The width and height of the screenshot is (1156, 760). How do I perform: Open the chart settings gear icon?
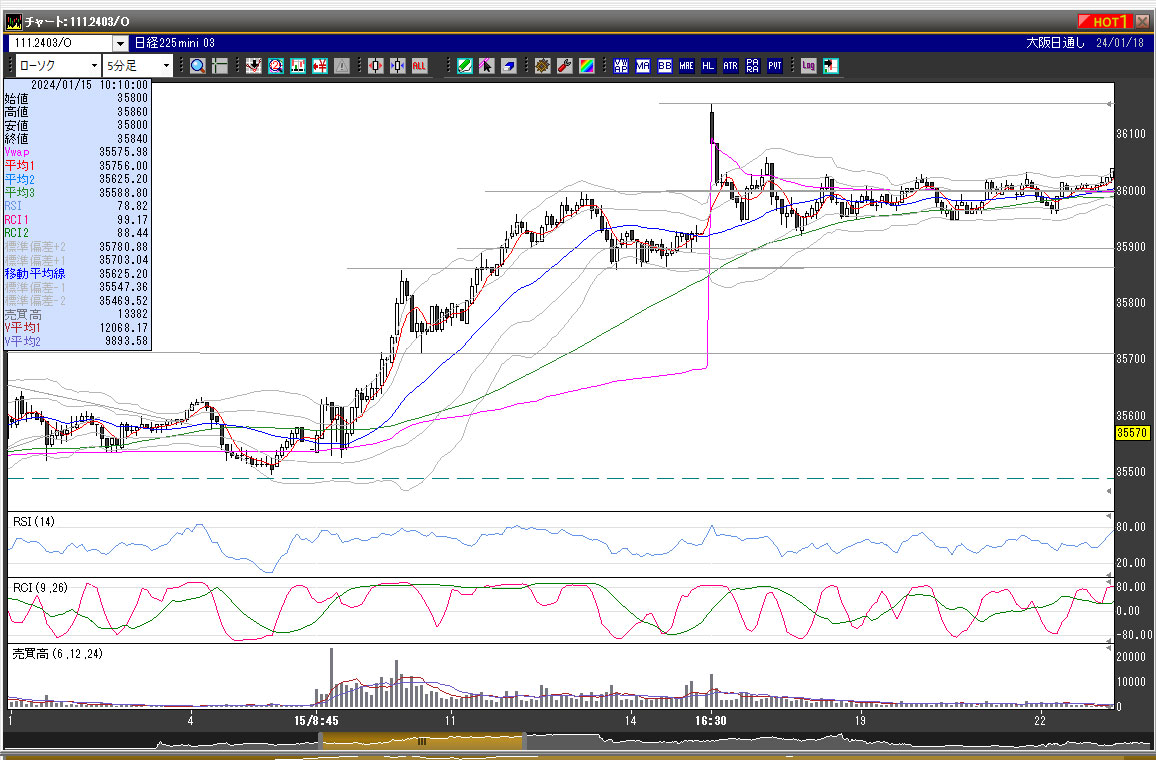click(x=543, y=66)
